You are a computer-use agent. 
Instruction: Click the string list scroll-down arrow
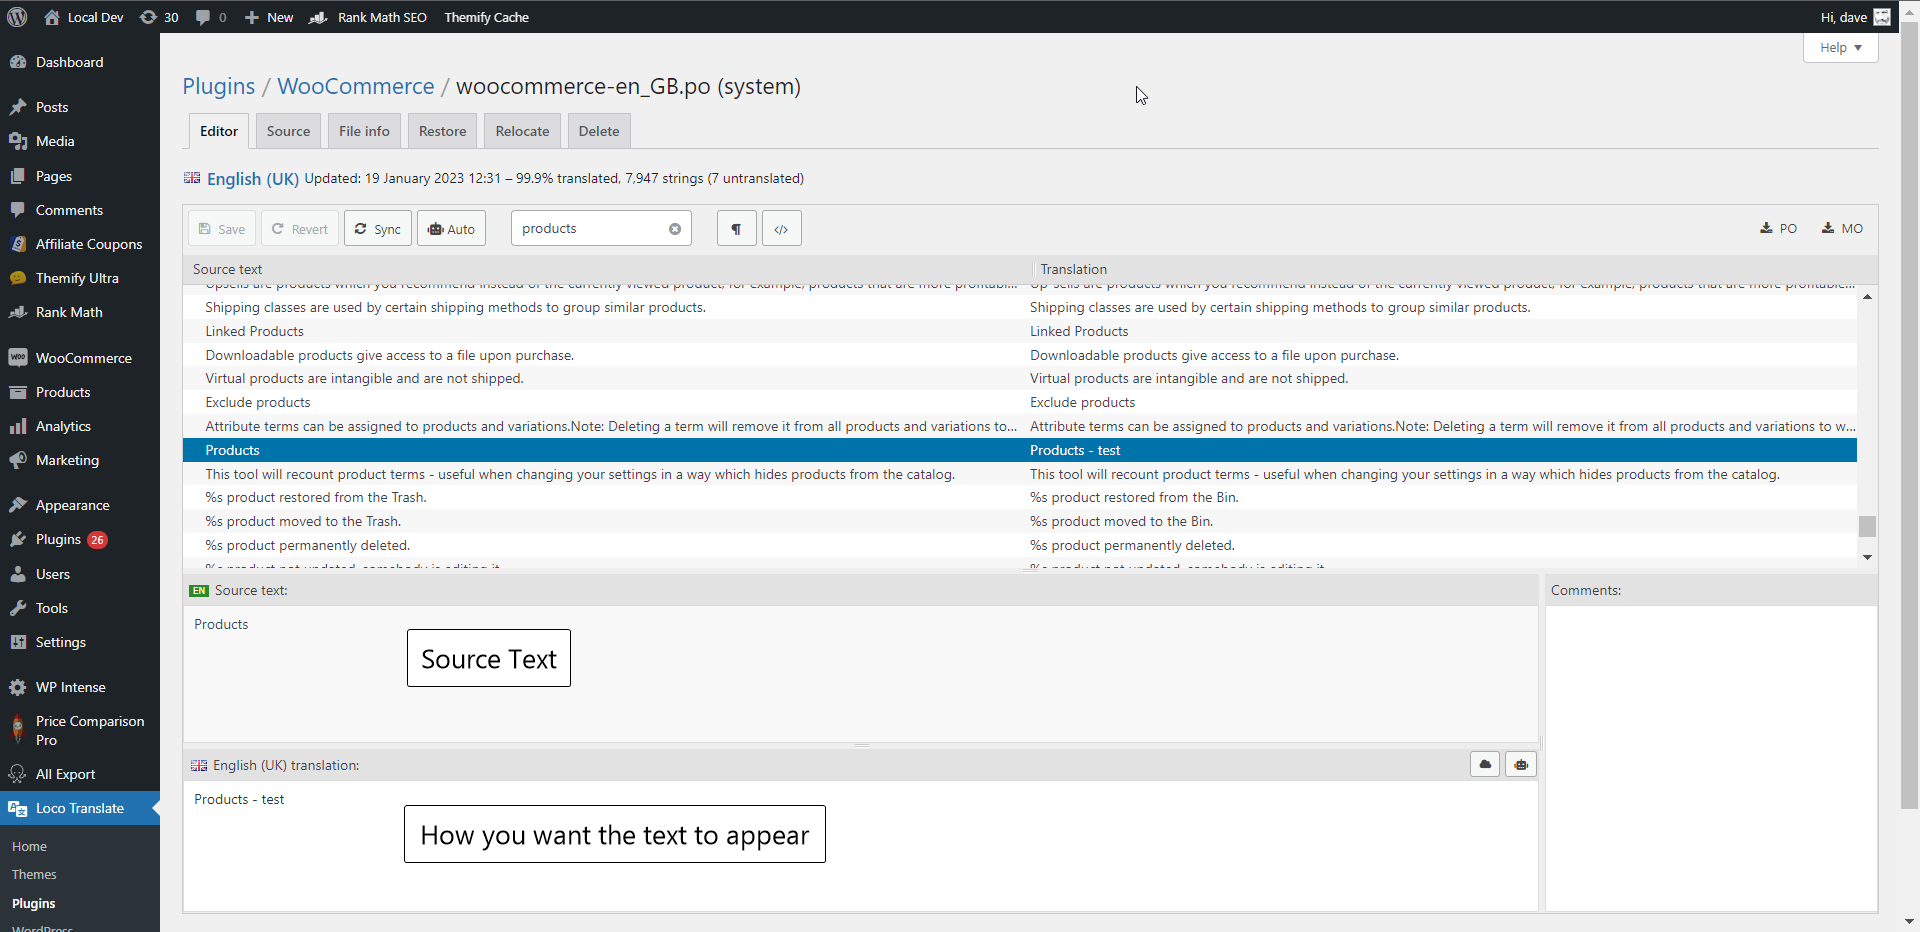[x=1867, y=557]
